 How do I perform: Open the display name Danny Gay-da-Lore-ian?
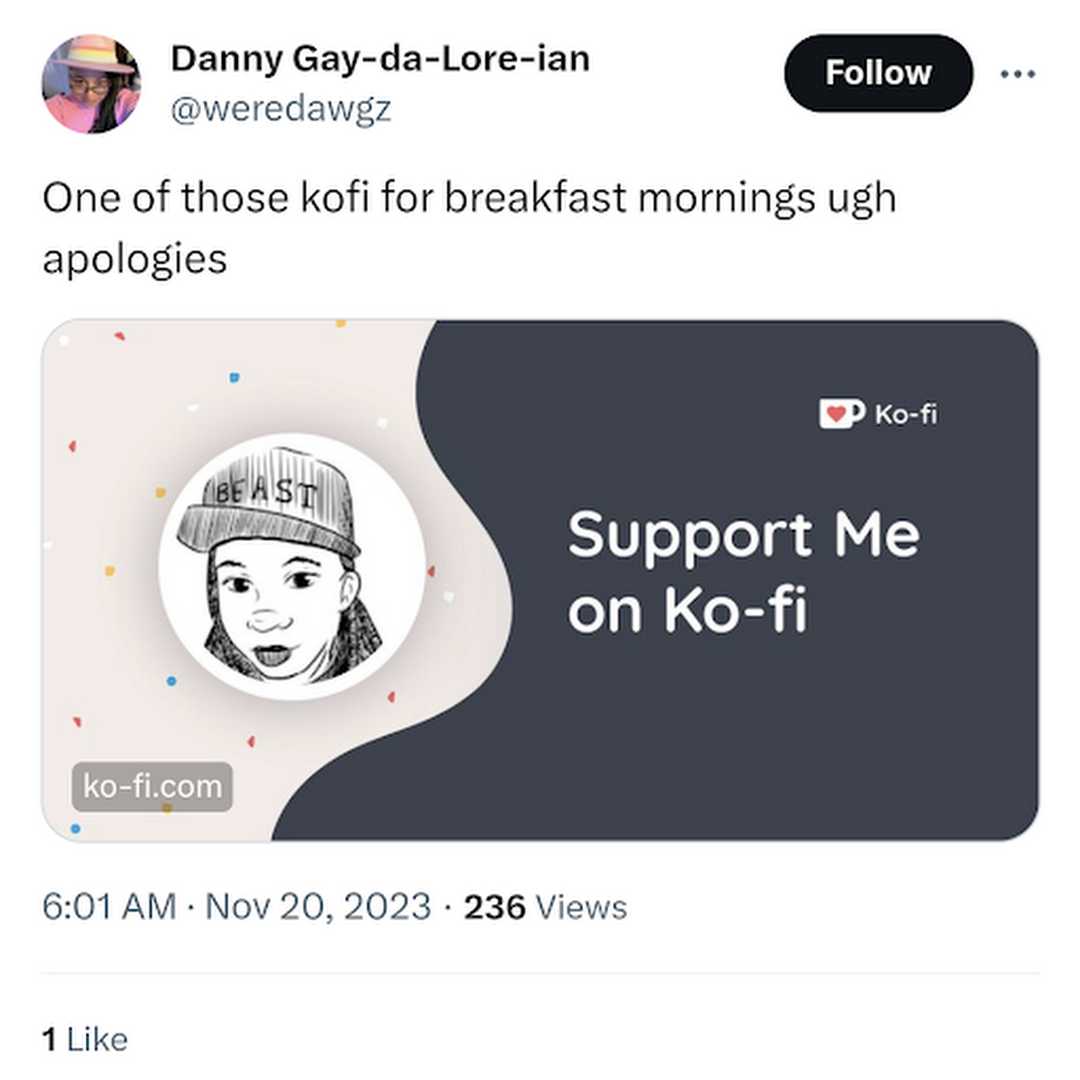380,58
